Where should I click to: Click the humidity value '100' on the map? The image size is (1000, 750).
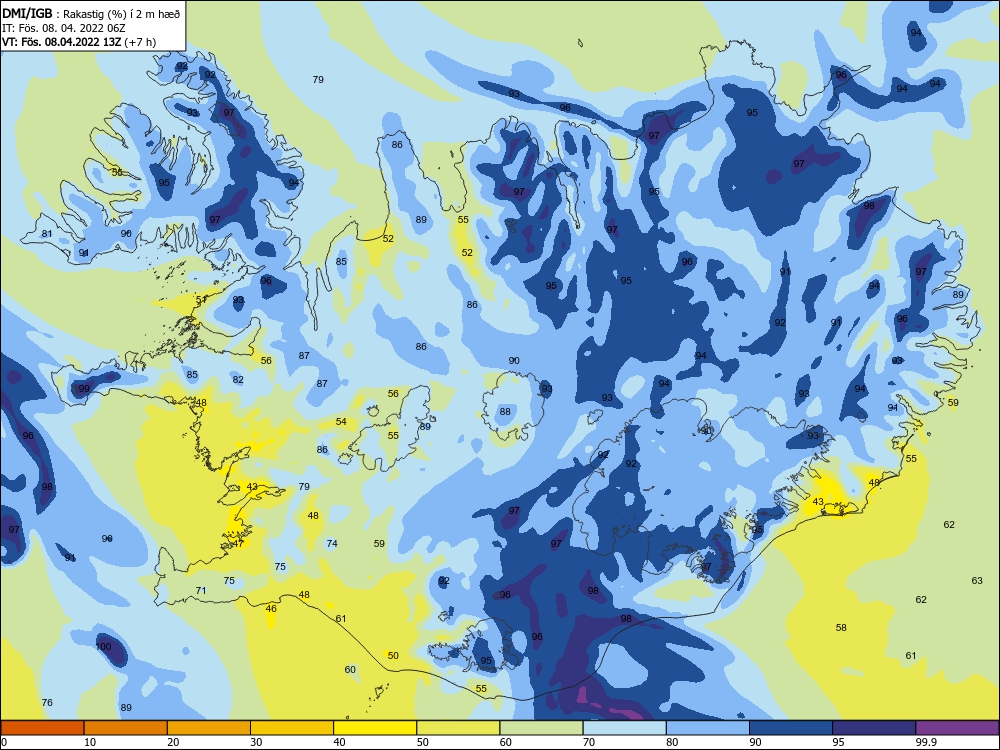point(103,647)
